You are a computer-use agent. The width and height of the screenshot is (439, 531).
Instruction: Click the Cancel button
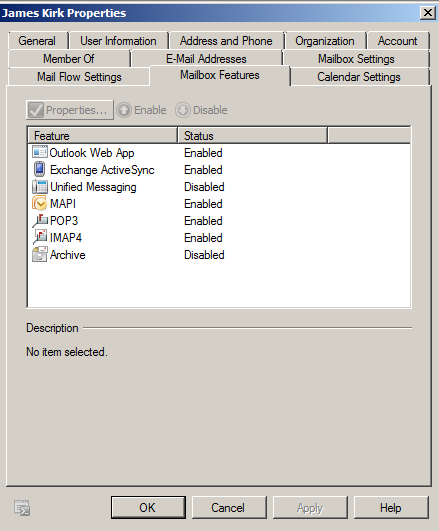[229, 508]
